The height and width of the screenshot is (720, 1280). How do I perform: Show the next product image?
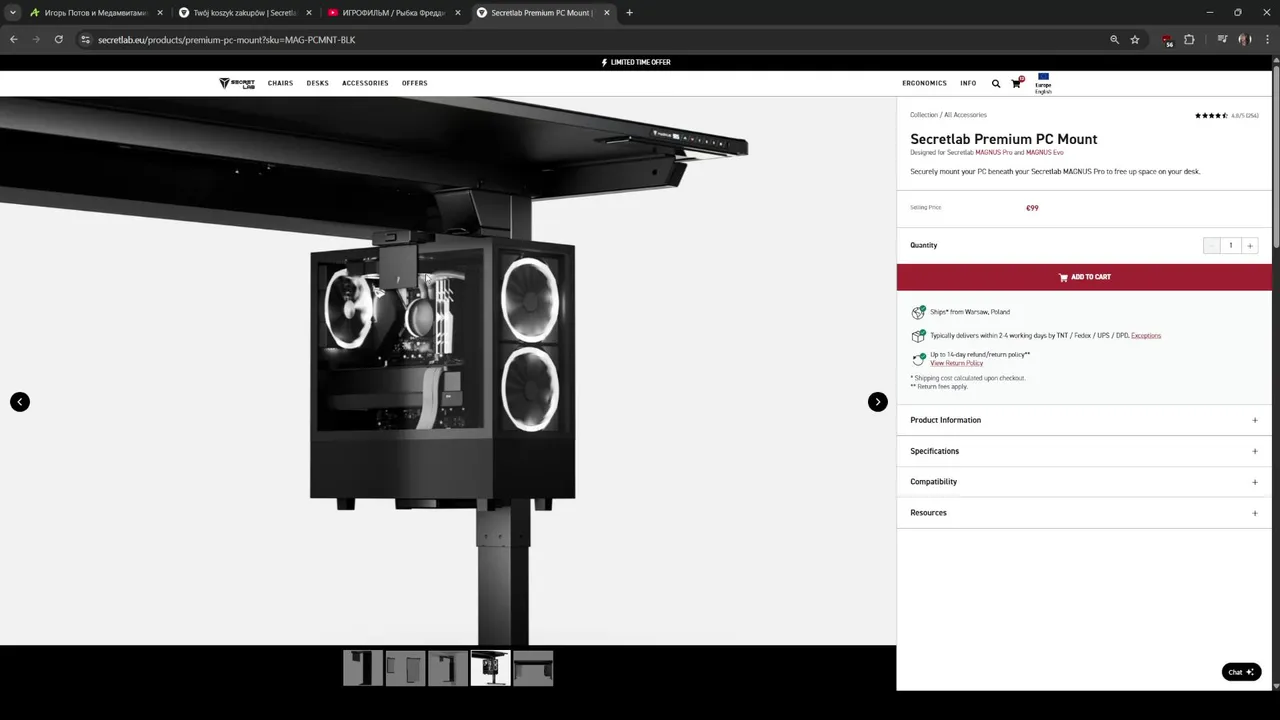[x=877, y=402]
